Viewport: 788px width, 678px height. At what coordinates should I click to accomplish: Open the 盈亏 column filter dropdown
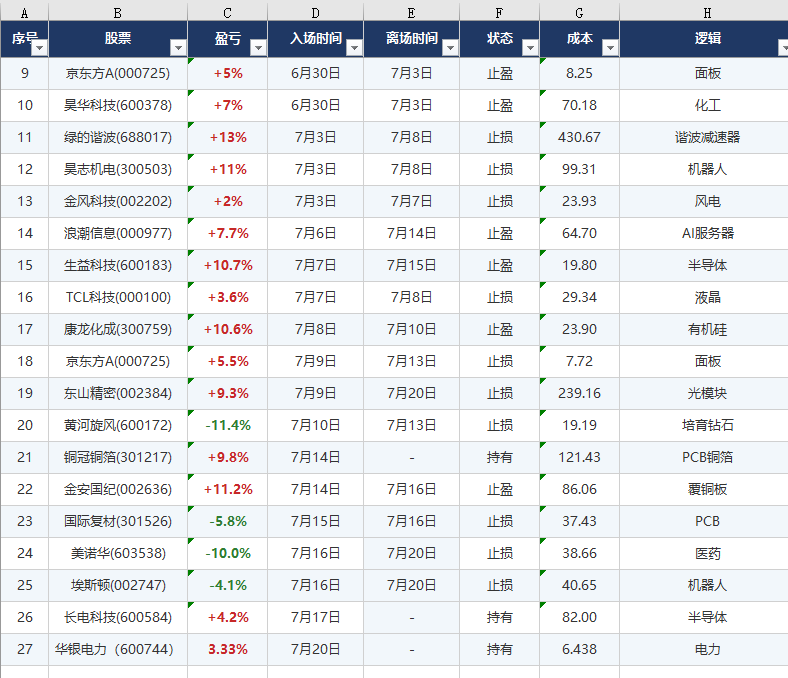(x=258, y=48)
